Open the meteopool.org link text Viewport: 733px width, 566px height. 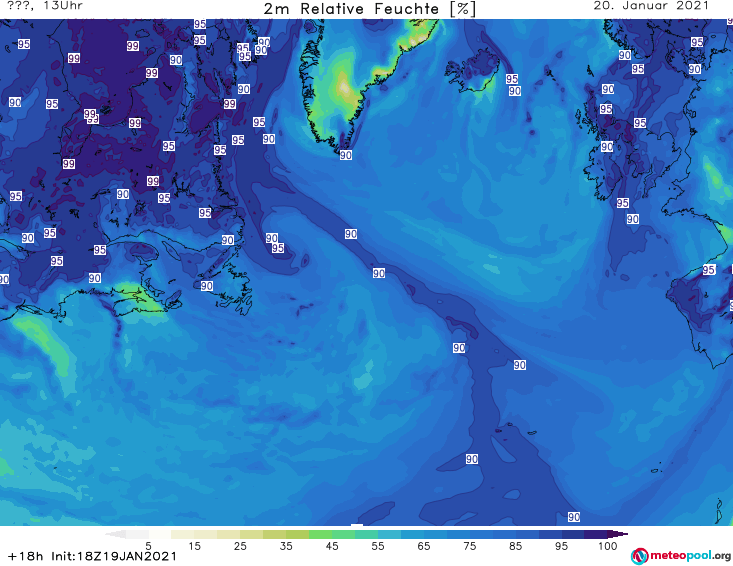(x=690, y=556)
